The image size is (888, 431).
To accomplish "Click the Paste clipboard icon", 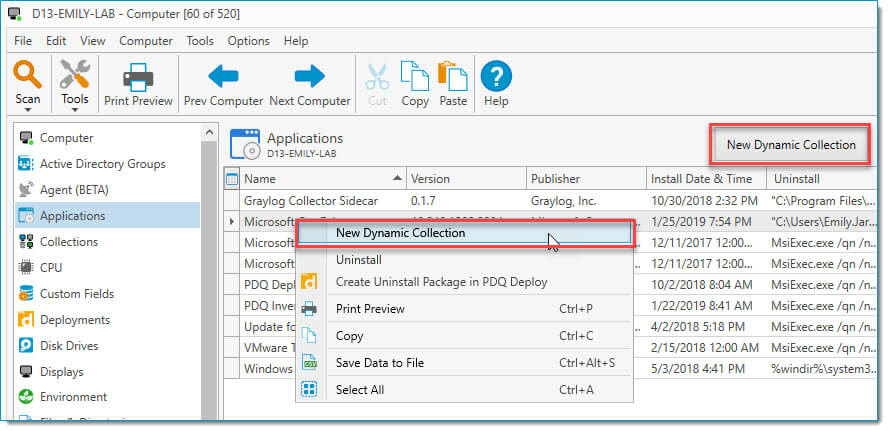I will click(x=452, y=76).
